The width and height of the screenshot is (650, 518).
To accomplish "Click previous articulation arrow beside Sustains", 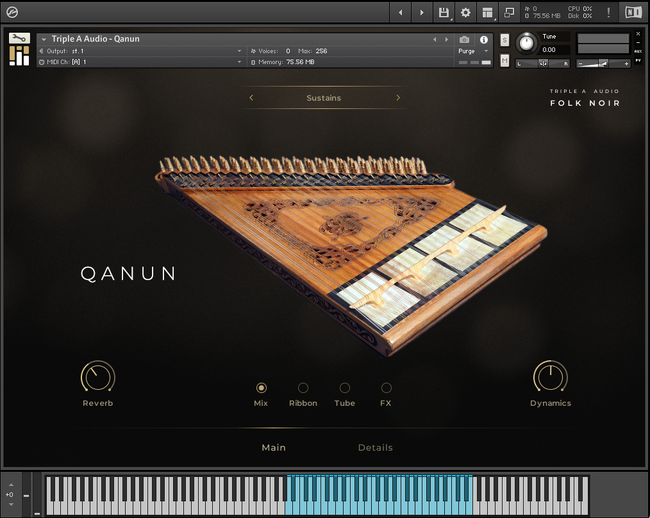I will click(x=251, y=98).
